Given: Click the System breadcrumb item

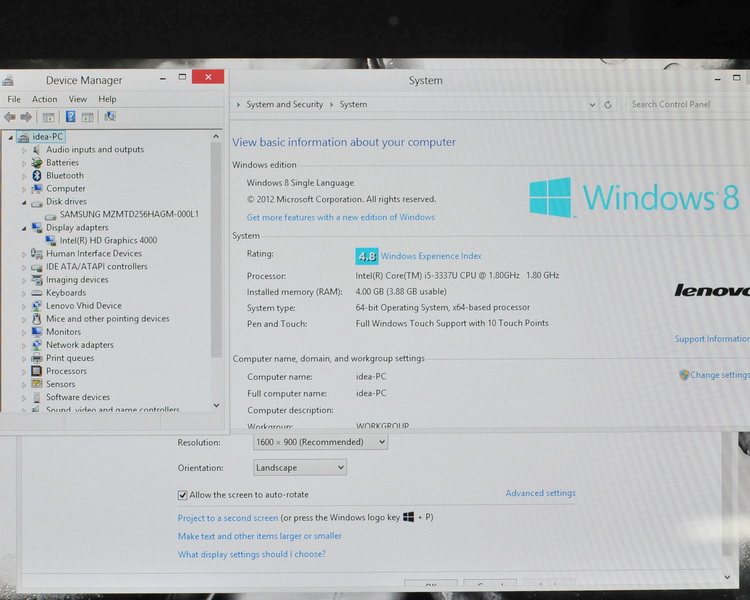Looking at the screenshot, I should tap(353, 104).
